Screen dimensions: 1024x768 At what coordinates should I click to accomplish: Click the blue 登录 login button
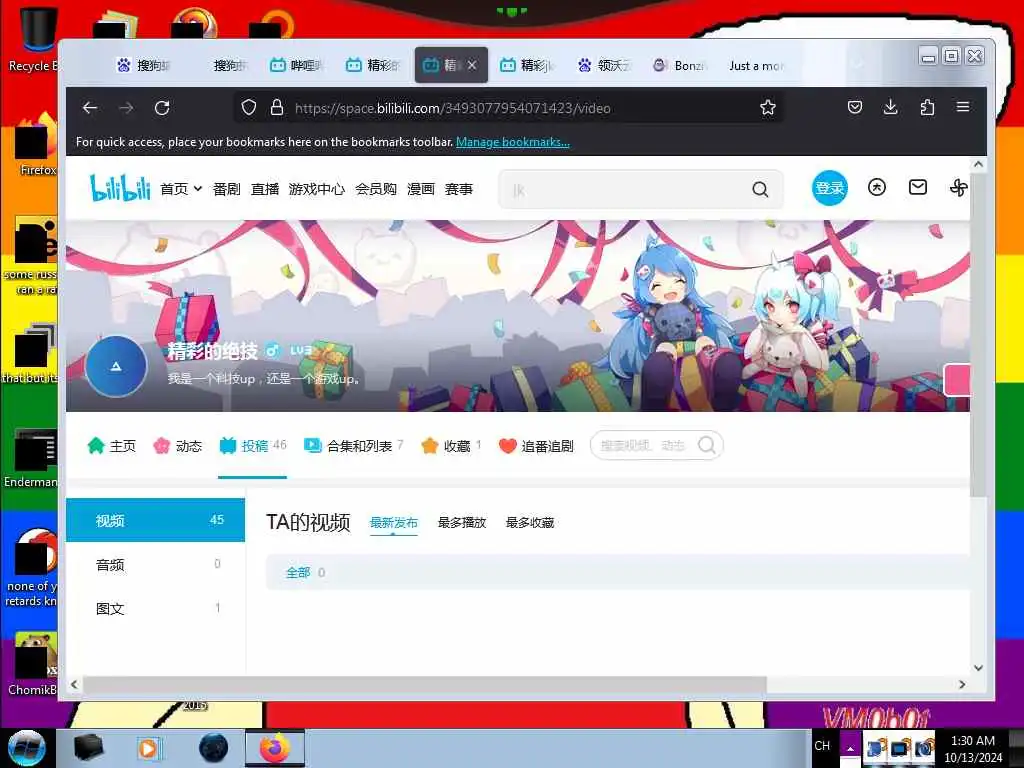pyautogui.click(x=829, y=188)
